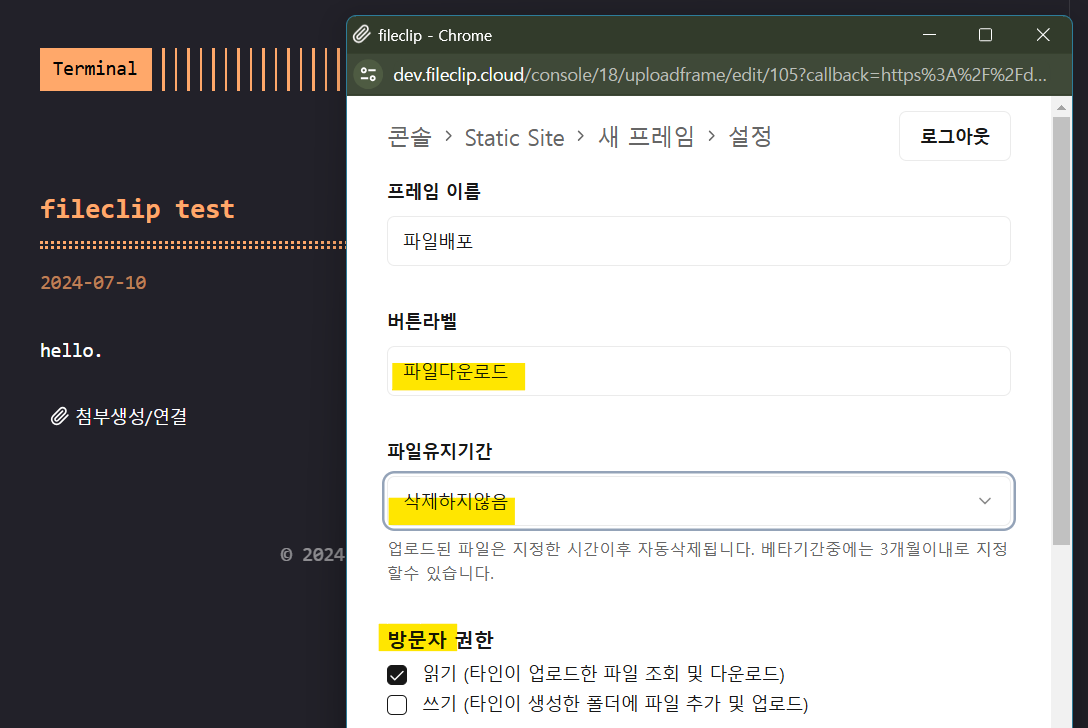
Task: Click the scrollbar up arrow
Action: pos(1061,105)
